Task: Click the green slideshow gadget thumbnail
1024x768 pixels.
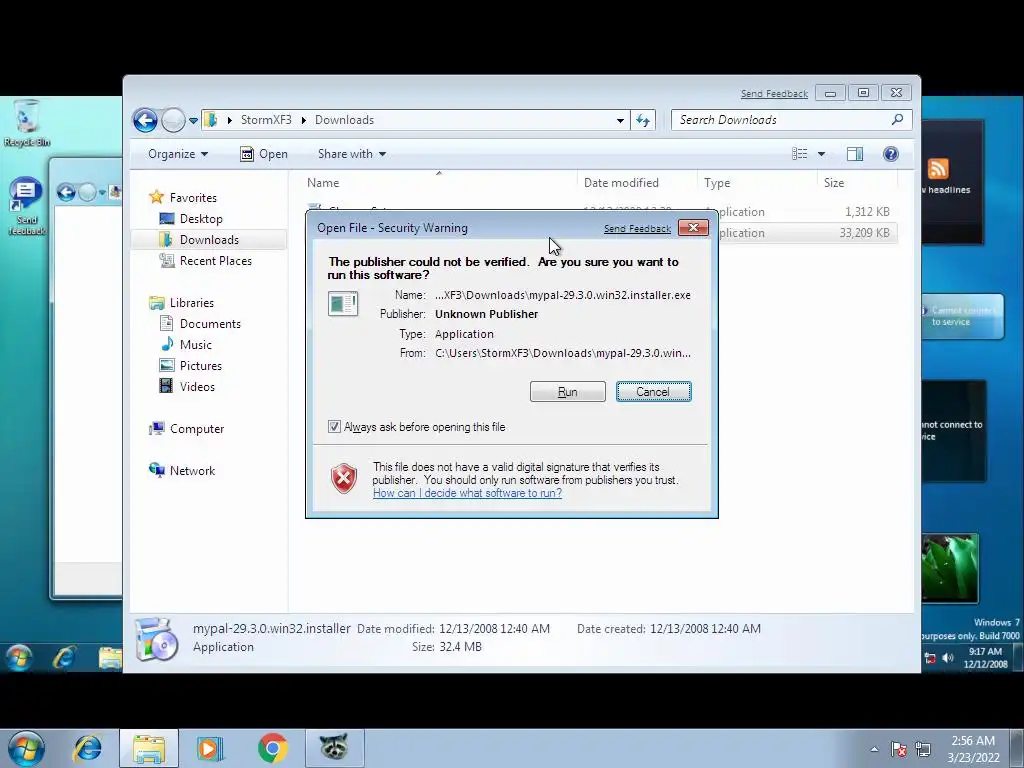Action: [x=950, y=568]
